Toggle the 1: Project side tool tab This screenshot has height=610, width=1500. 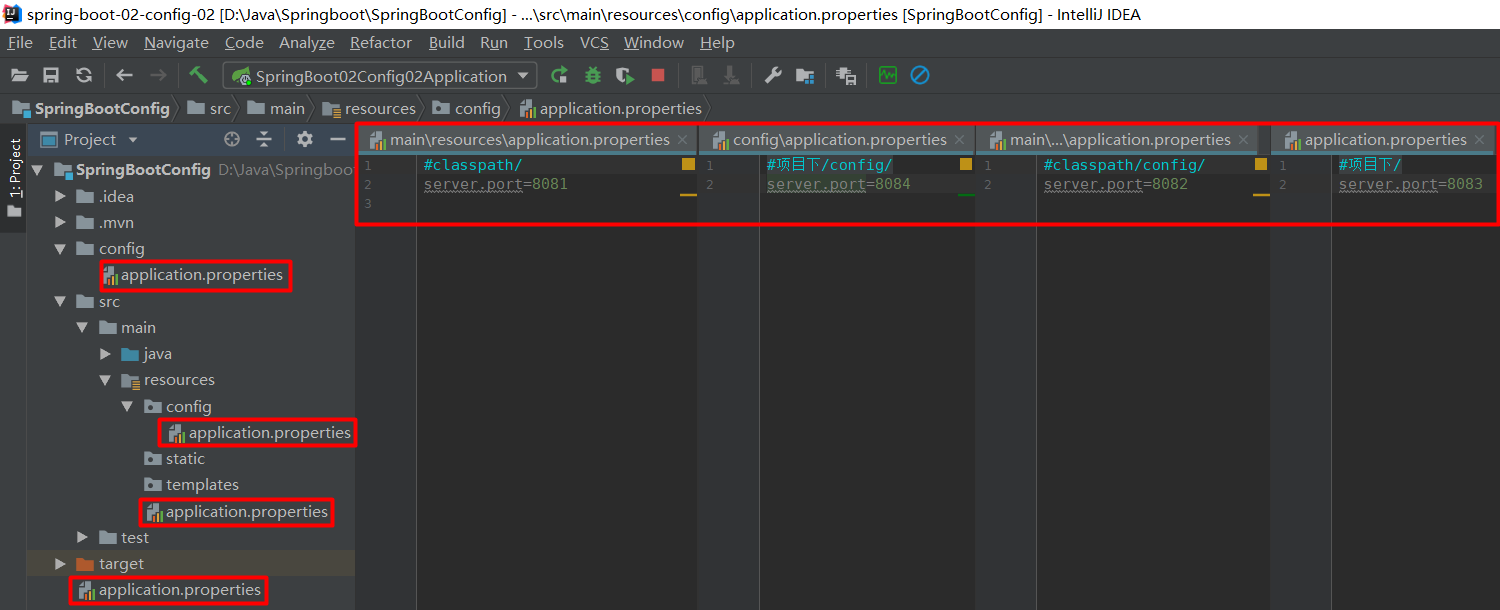click(14, 178)
